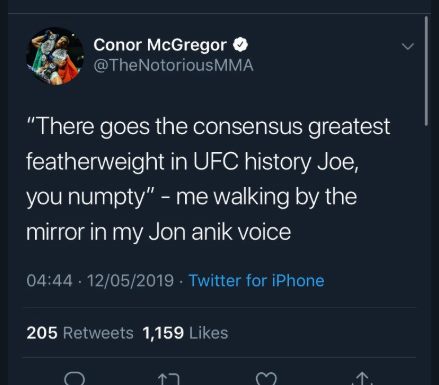Open the @TheNotoriousMMA handle
The image size is (439, 385).
pyautogui.click(x=173, y=65)
